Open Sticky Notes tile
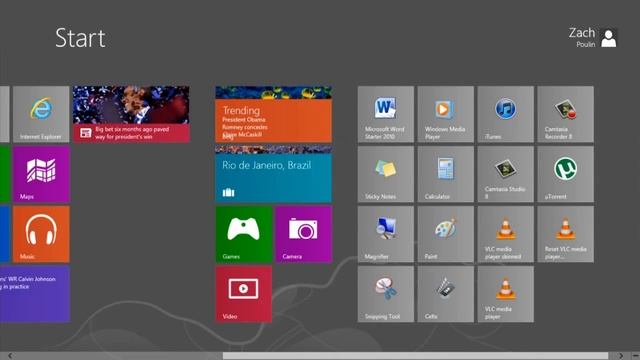The height and width of the screenshot is (360, 640). click(x=386, y=174)
